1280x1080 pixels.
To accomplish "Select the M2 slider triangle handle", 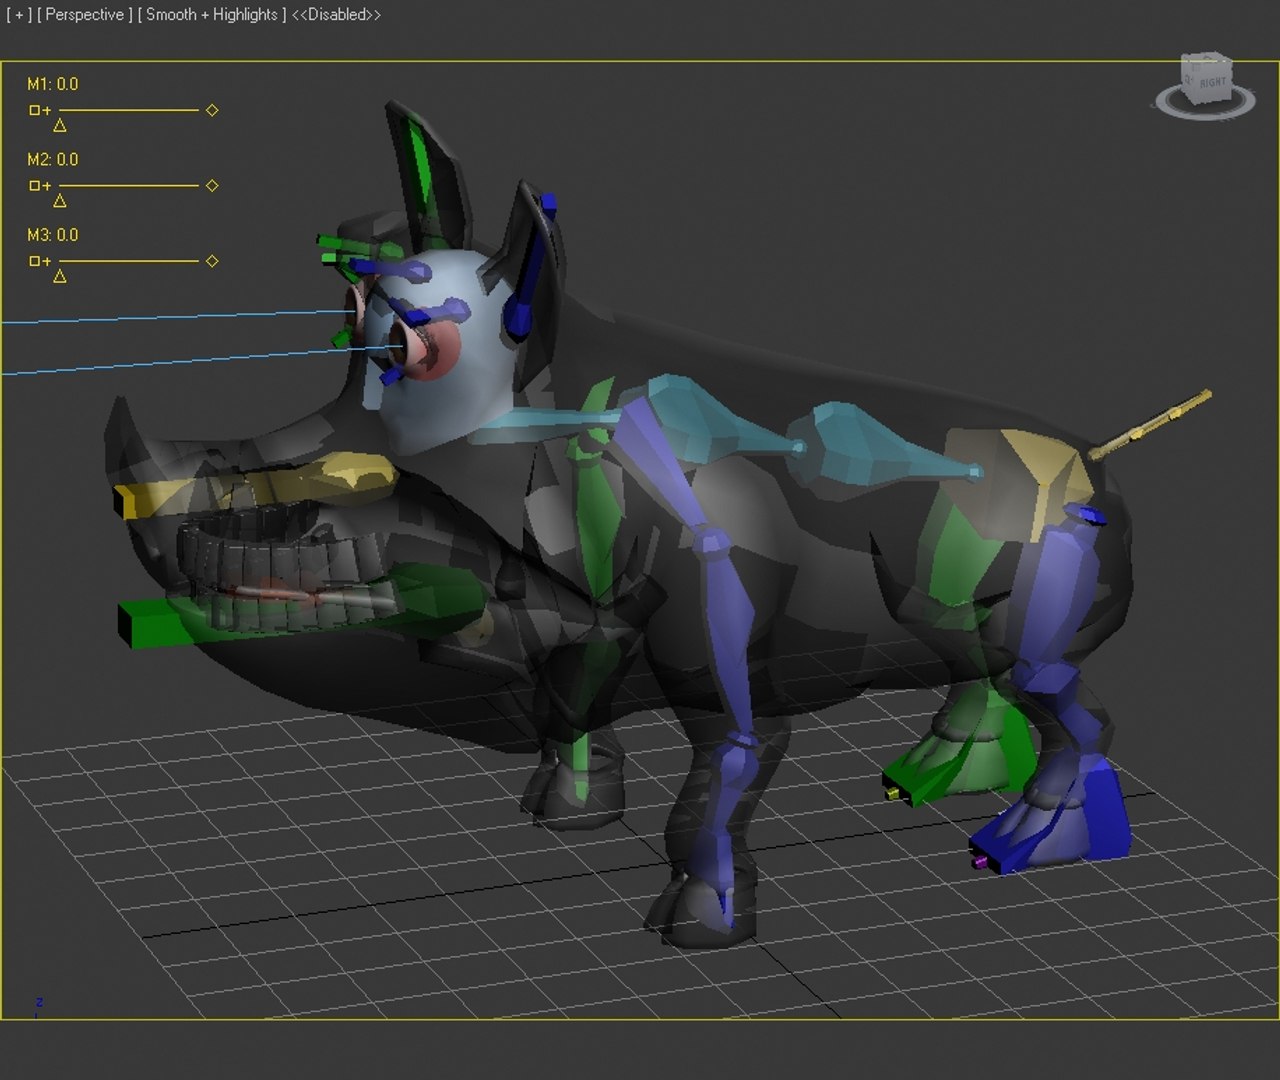I will (60, 201).
